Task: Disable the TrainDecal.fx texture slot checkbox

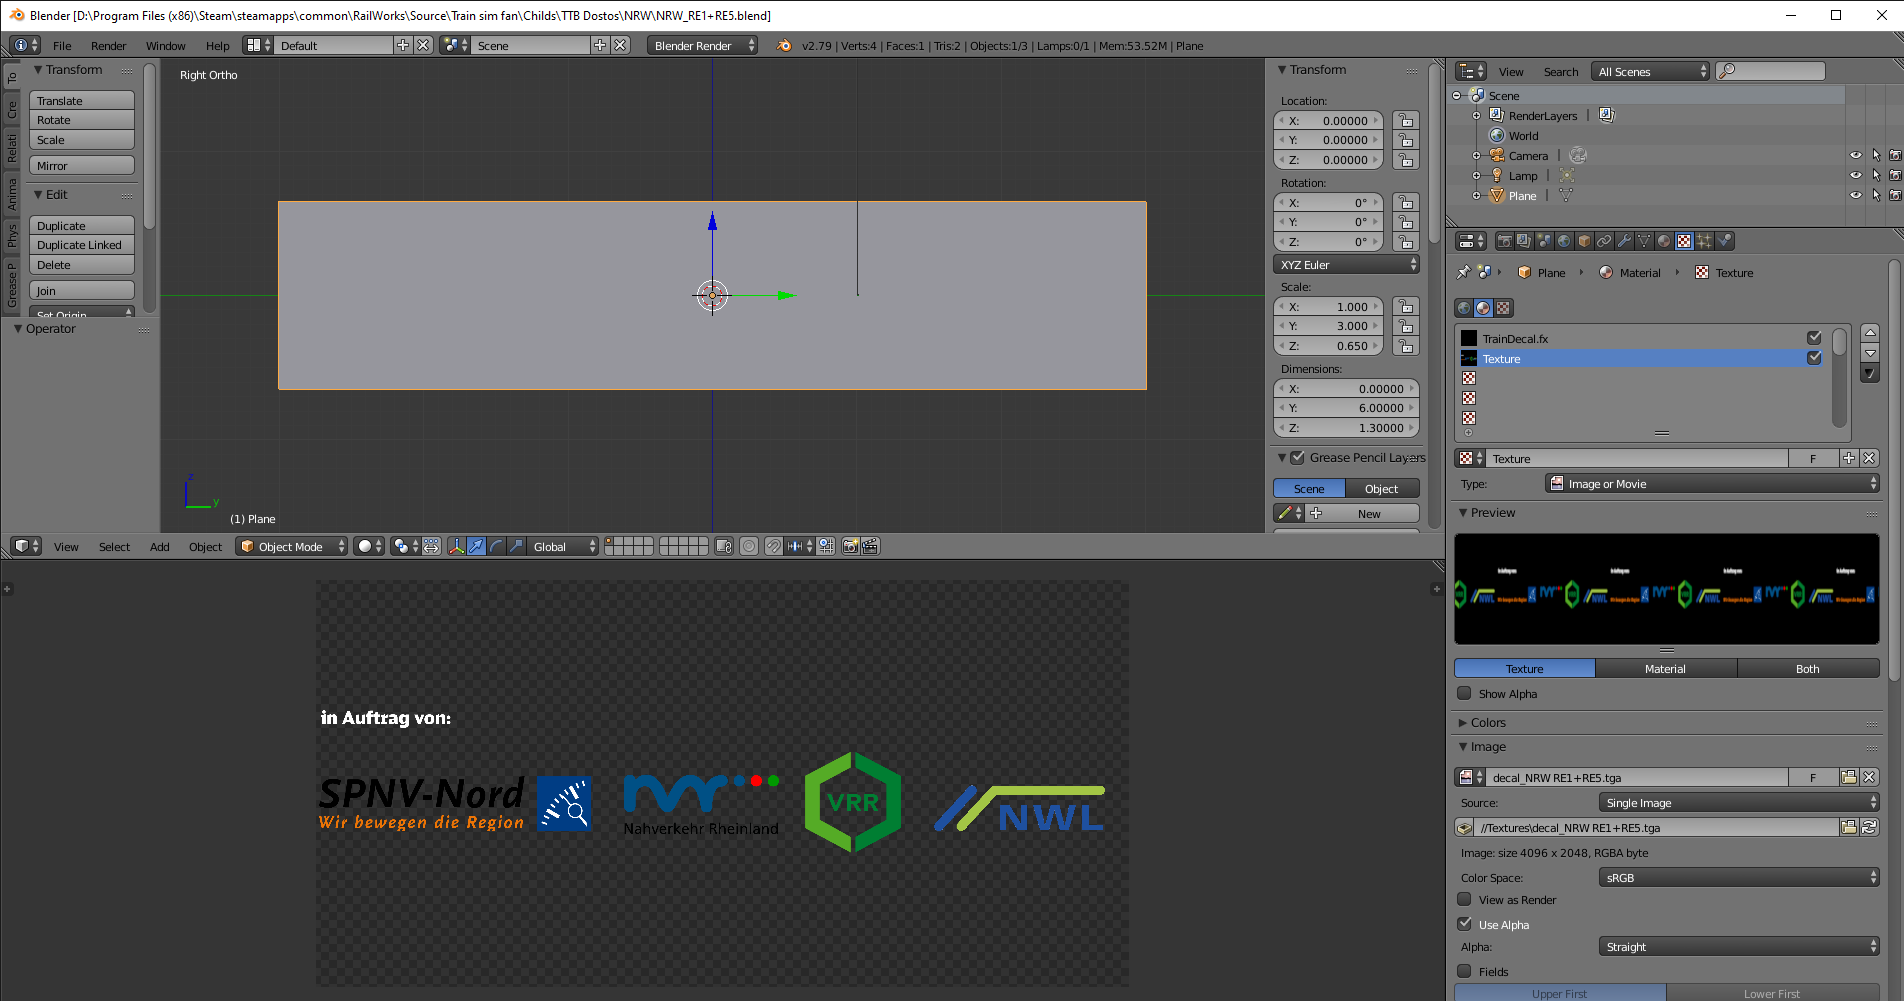Action: pyautogui.click(x=1814, y=338)
